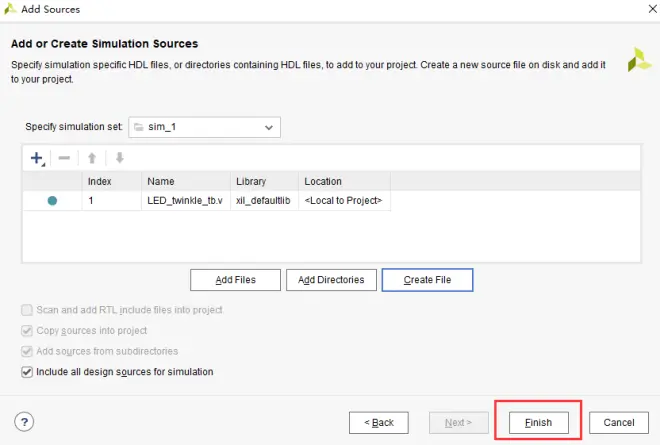Click the move-down arrow icon

120,158
